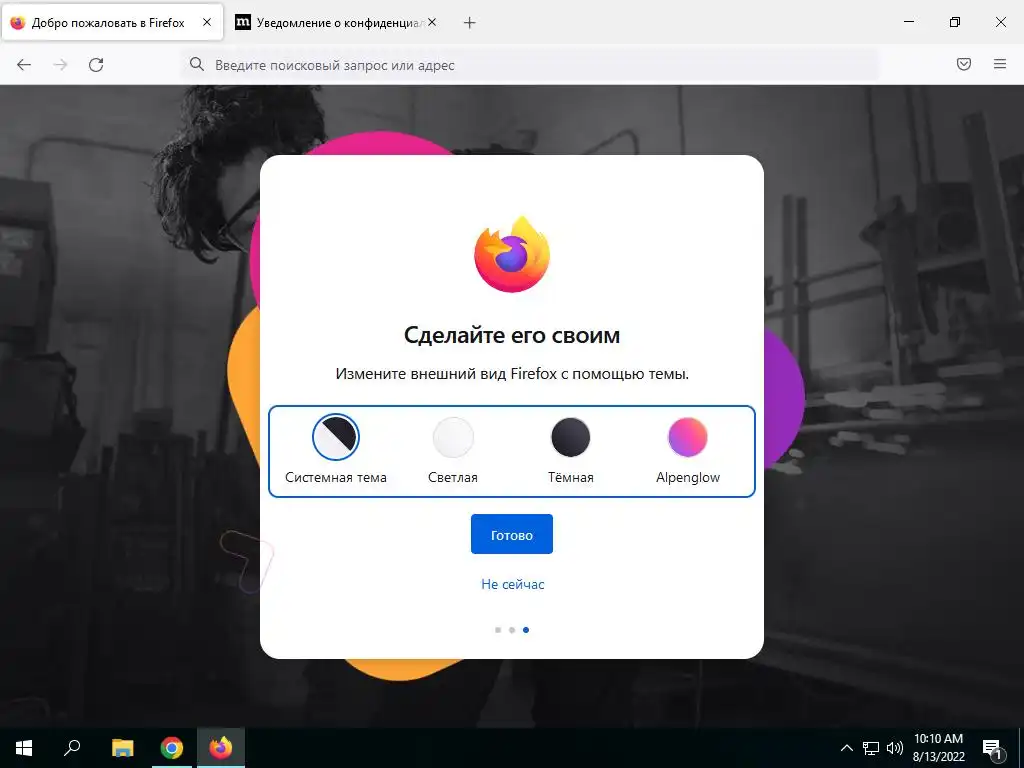Click the Не сейчас link
Viewport: 1024px width, 768px height.
coord(513,584)
